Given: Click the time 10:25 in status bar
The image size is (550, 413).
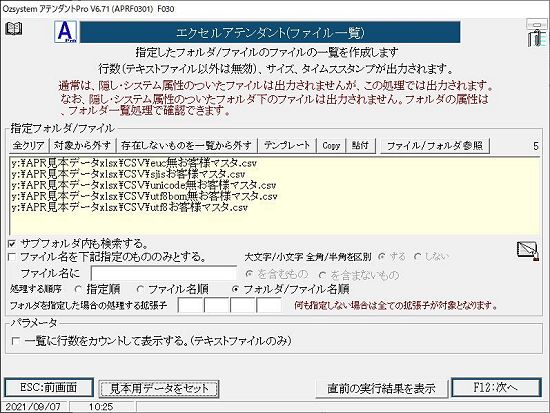Looking at the screenshot, I should [101, 407].
